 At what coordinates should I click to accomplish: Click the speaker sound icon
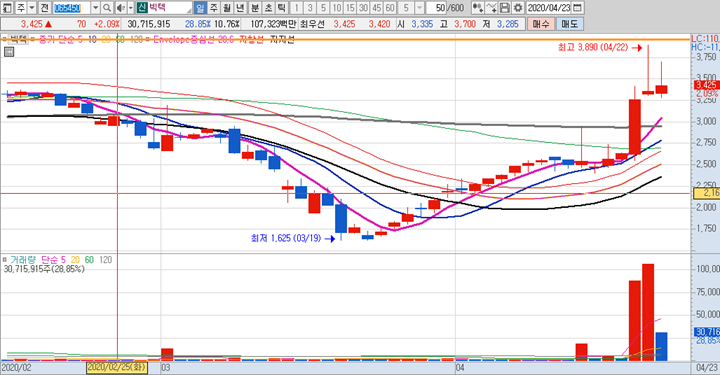click(121, 8)
